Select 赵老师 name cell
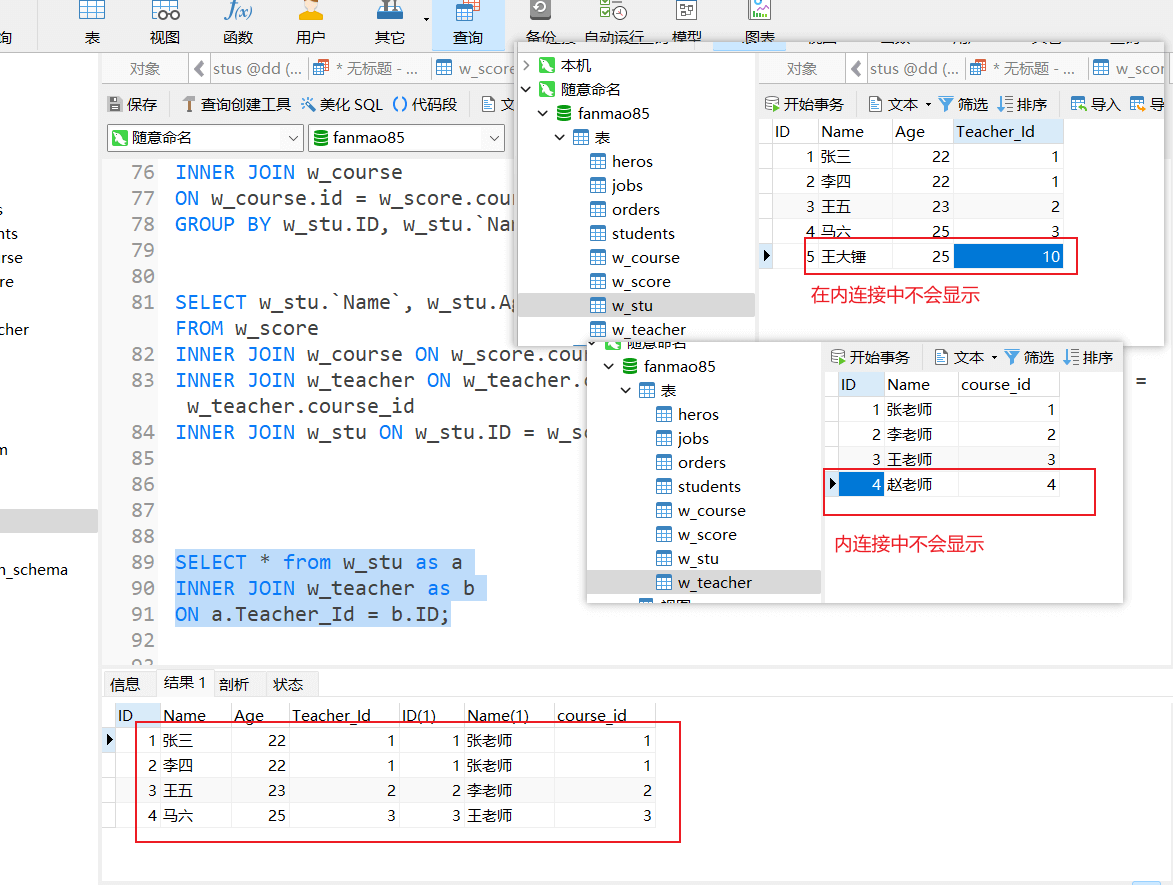Viewport: 1173px width, 885px height. click(x=920, y=484)
